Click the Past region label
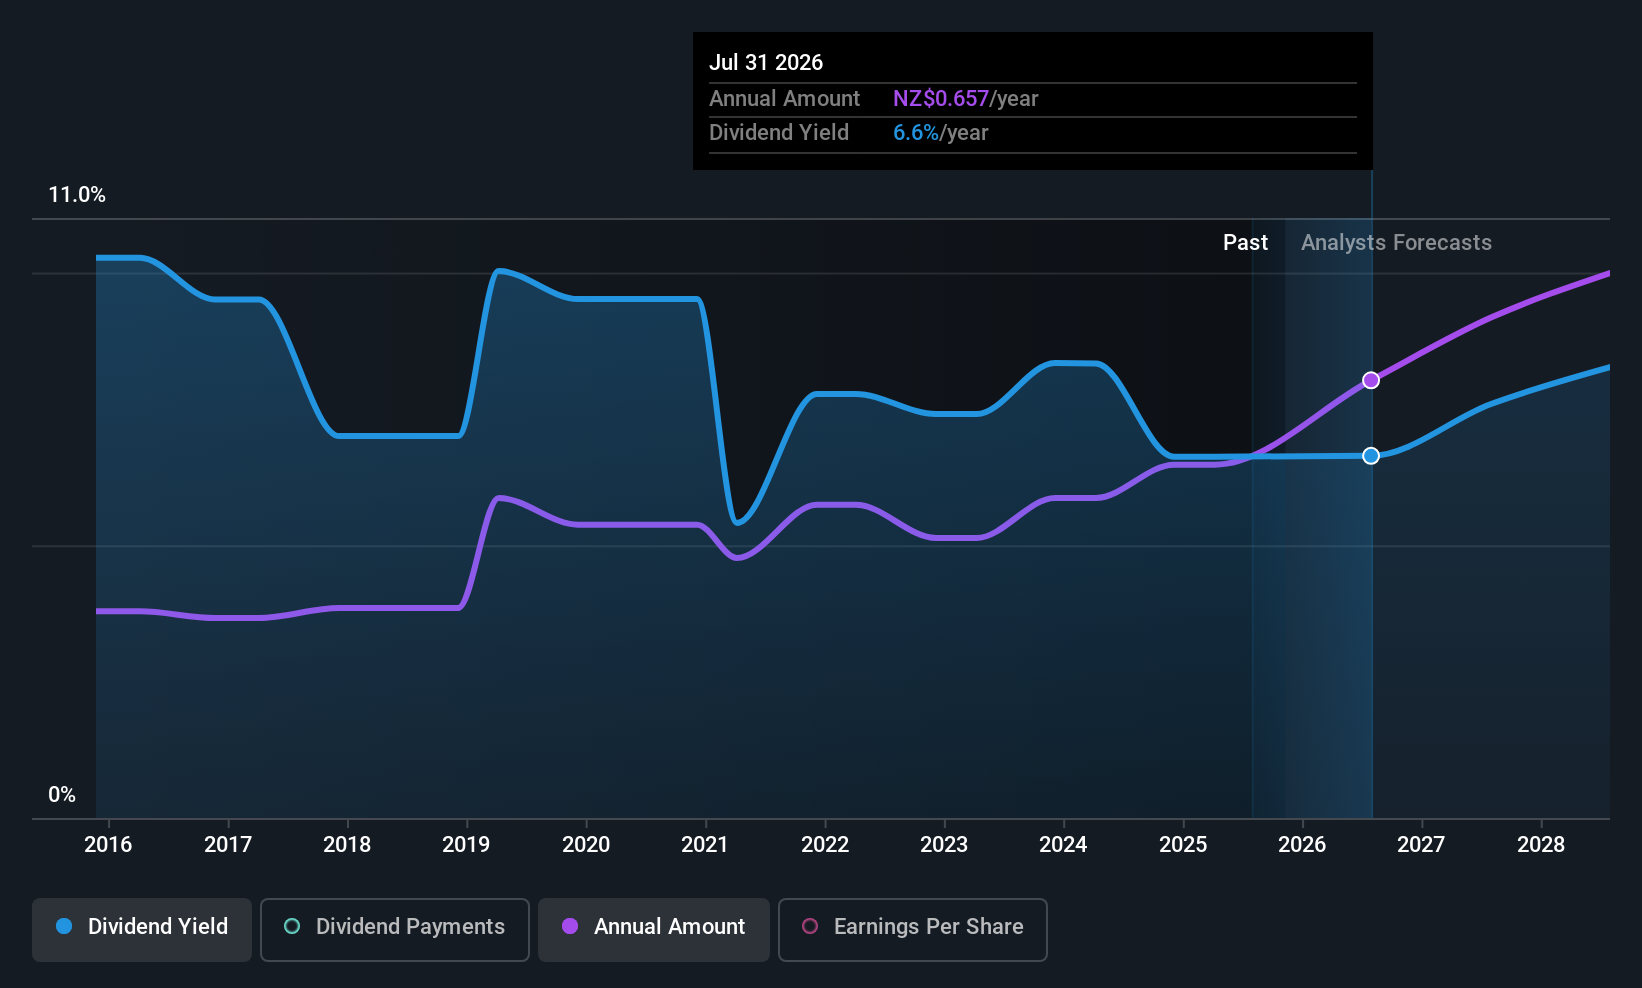1642x988 pixels. tap(1245, 243)
